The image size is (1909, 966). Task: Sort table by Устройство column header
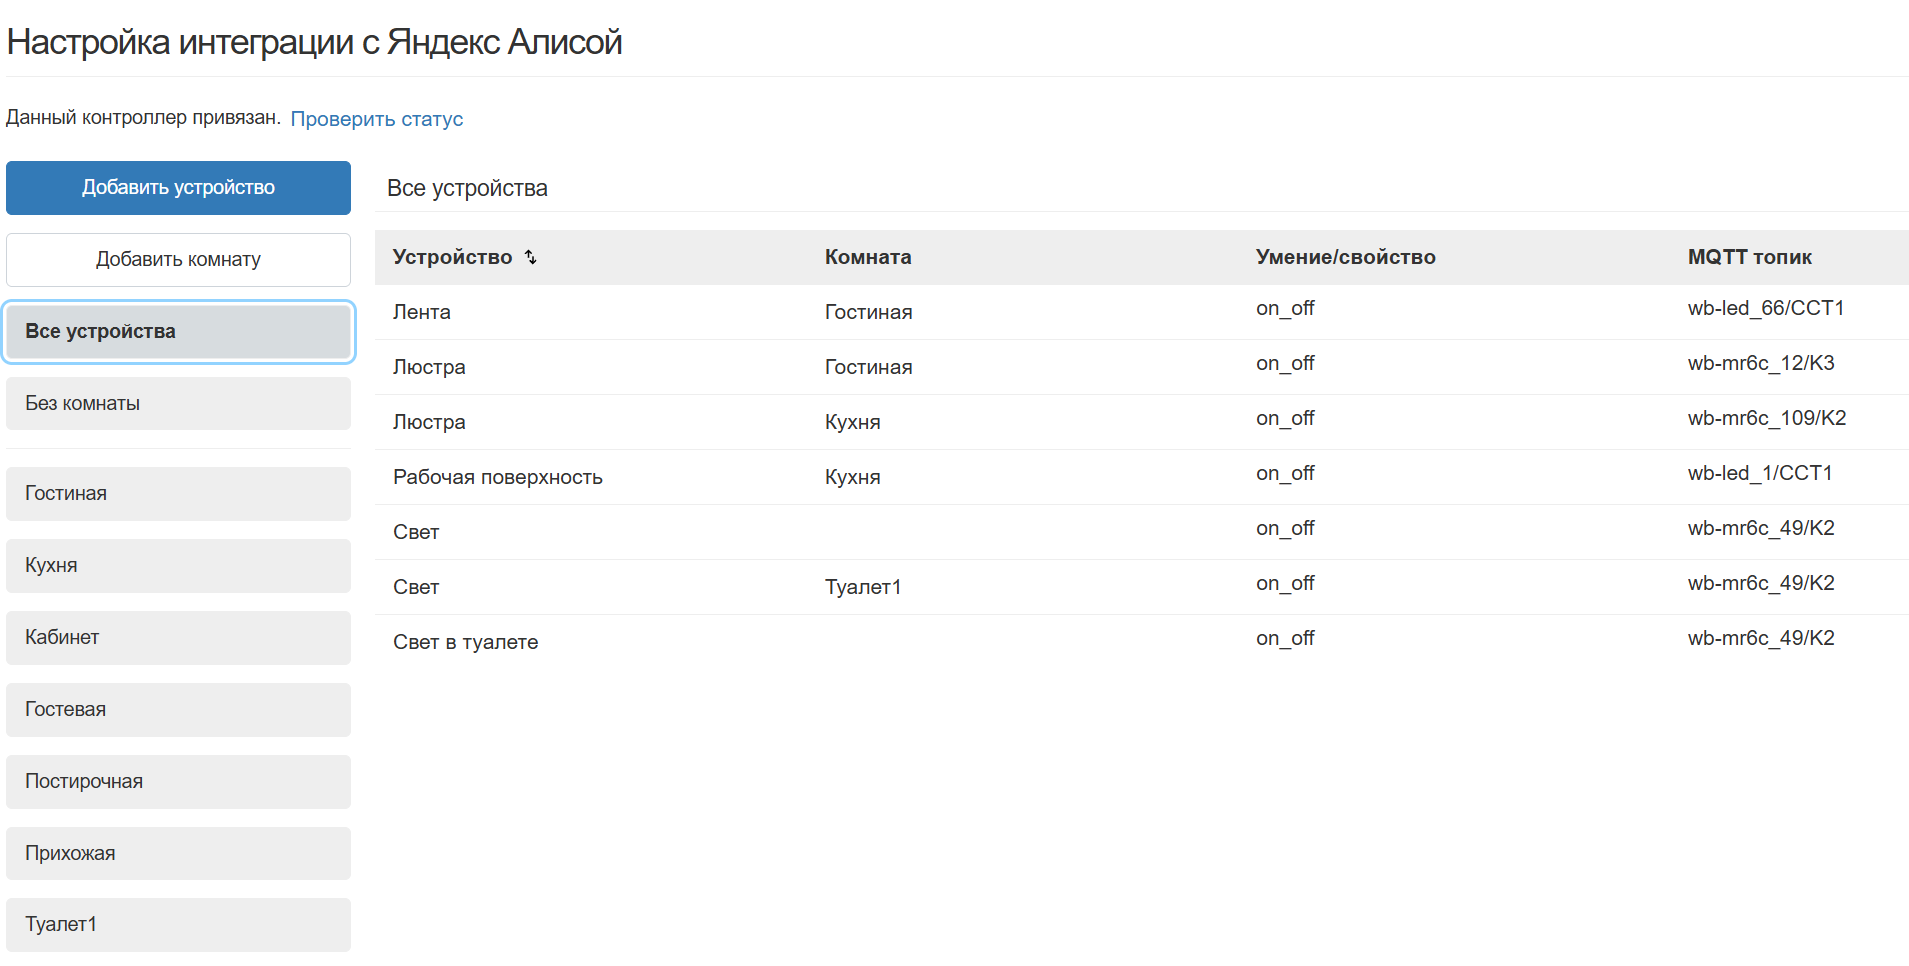[x=452, y=258]
